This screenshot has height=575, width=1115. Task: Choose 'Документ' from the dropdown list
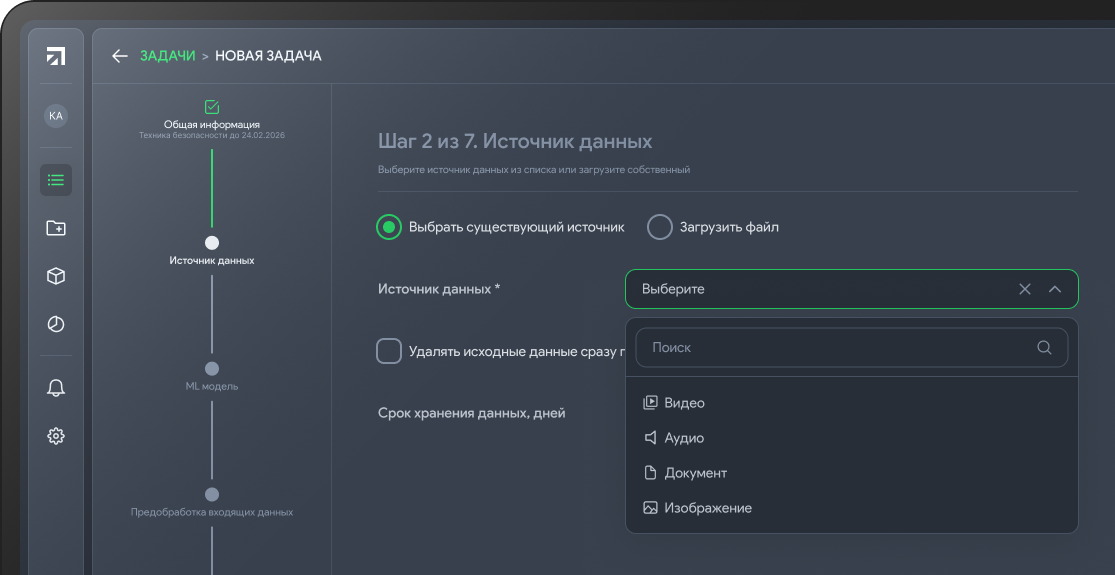pos(695,473)
